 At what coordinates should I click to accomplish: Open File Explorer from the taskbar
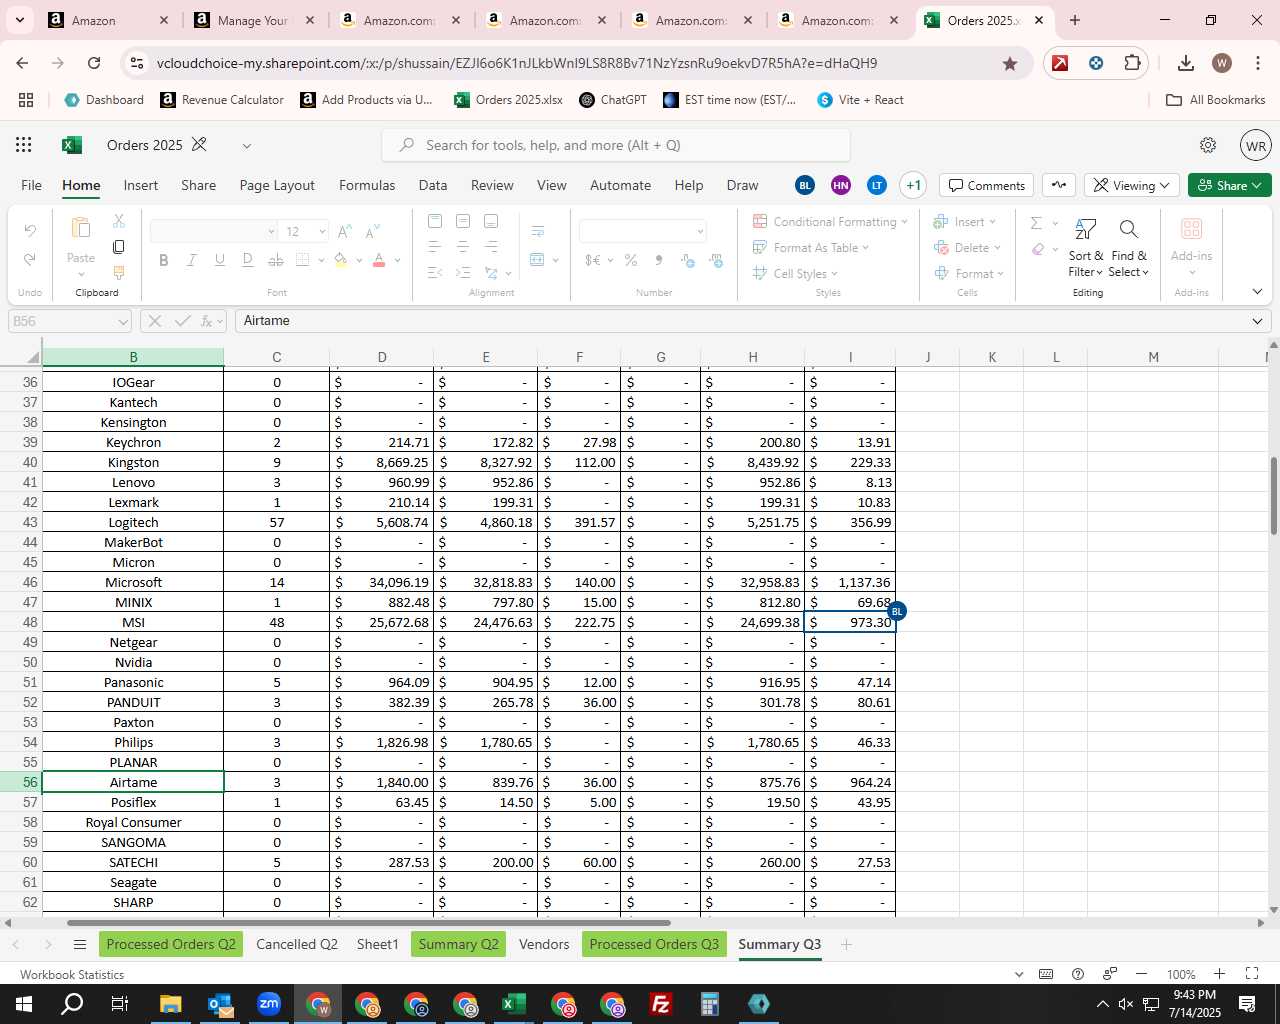[170, 1004]
